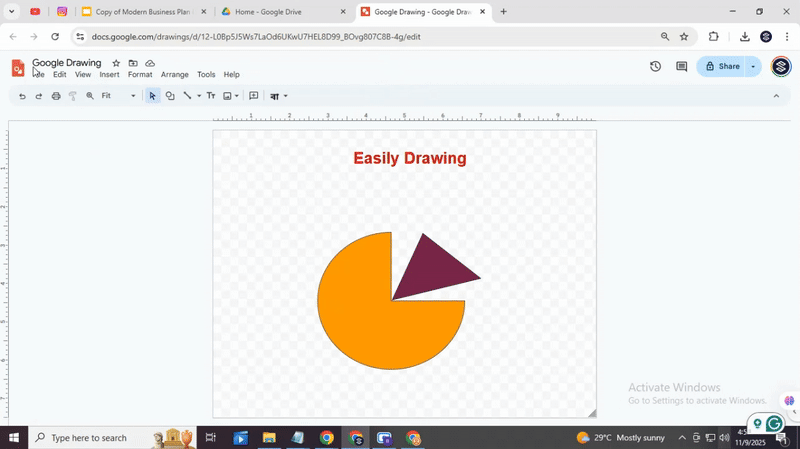Image resolution: width=800 pixels, height=449 pixels.
Task: Add a comment using toolbar icon
Action: [x=254, y=96]
